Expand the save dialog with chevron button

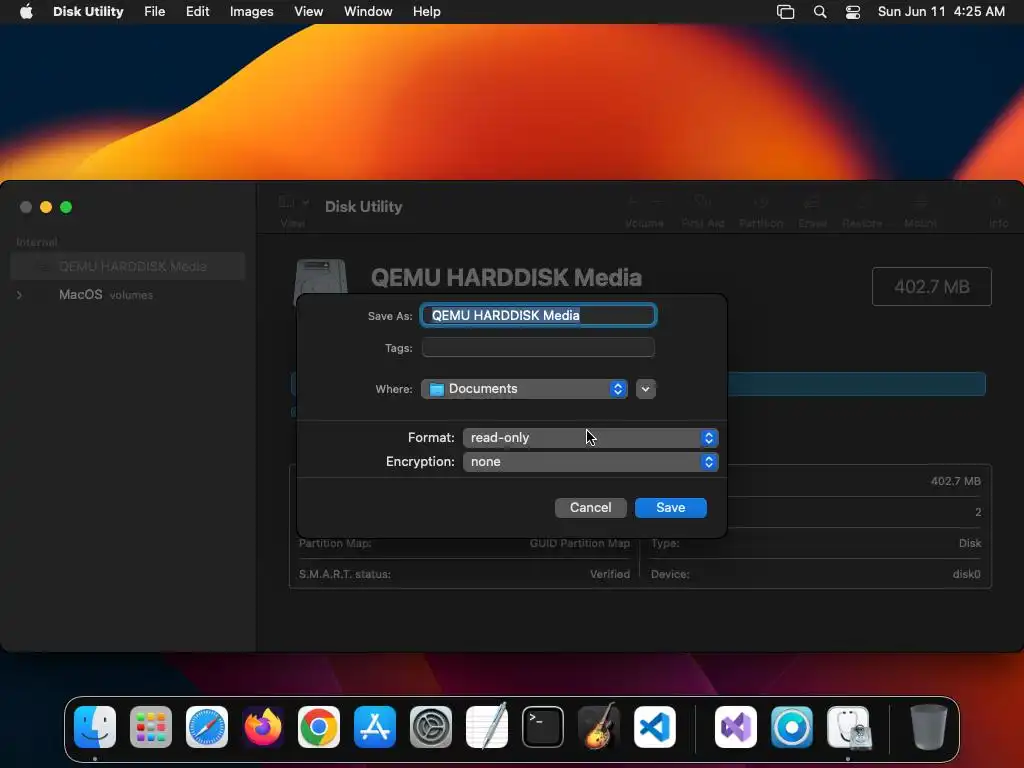[645, 389]
